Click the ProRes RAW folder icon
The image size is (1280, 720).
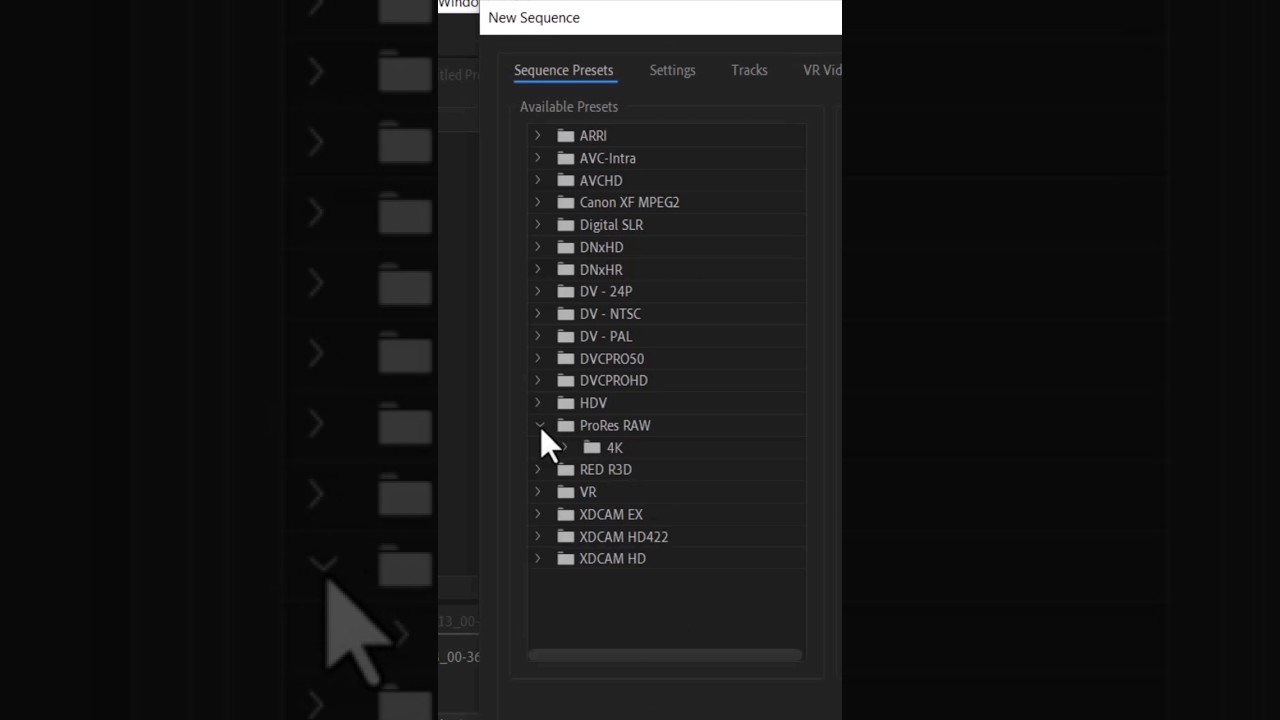tap(565, 425)
